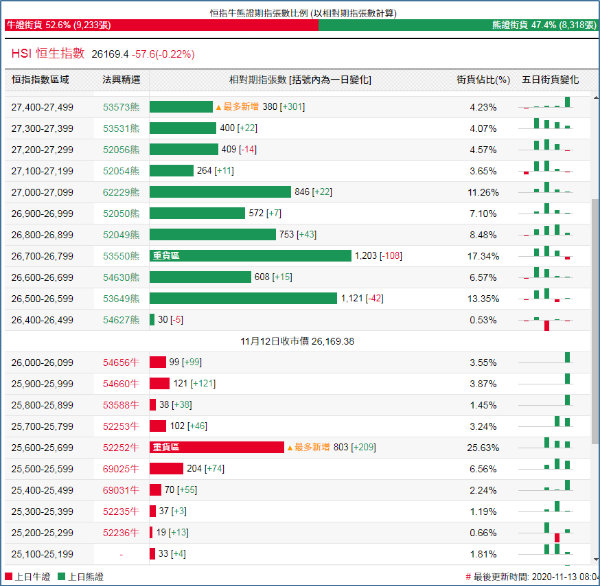Screen dimensions: 600x586
Task: Click the five-day chart for 25,600-25,699
Action: coord(546,443)
